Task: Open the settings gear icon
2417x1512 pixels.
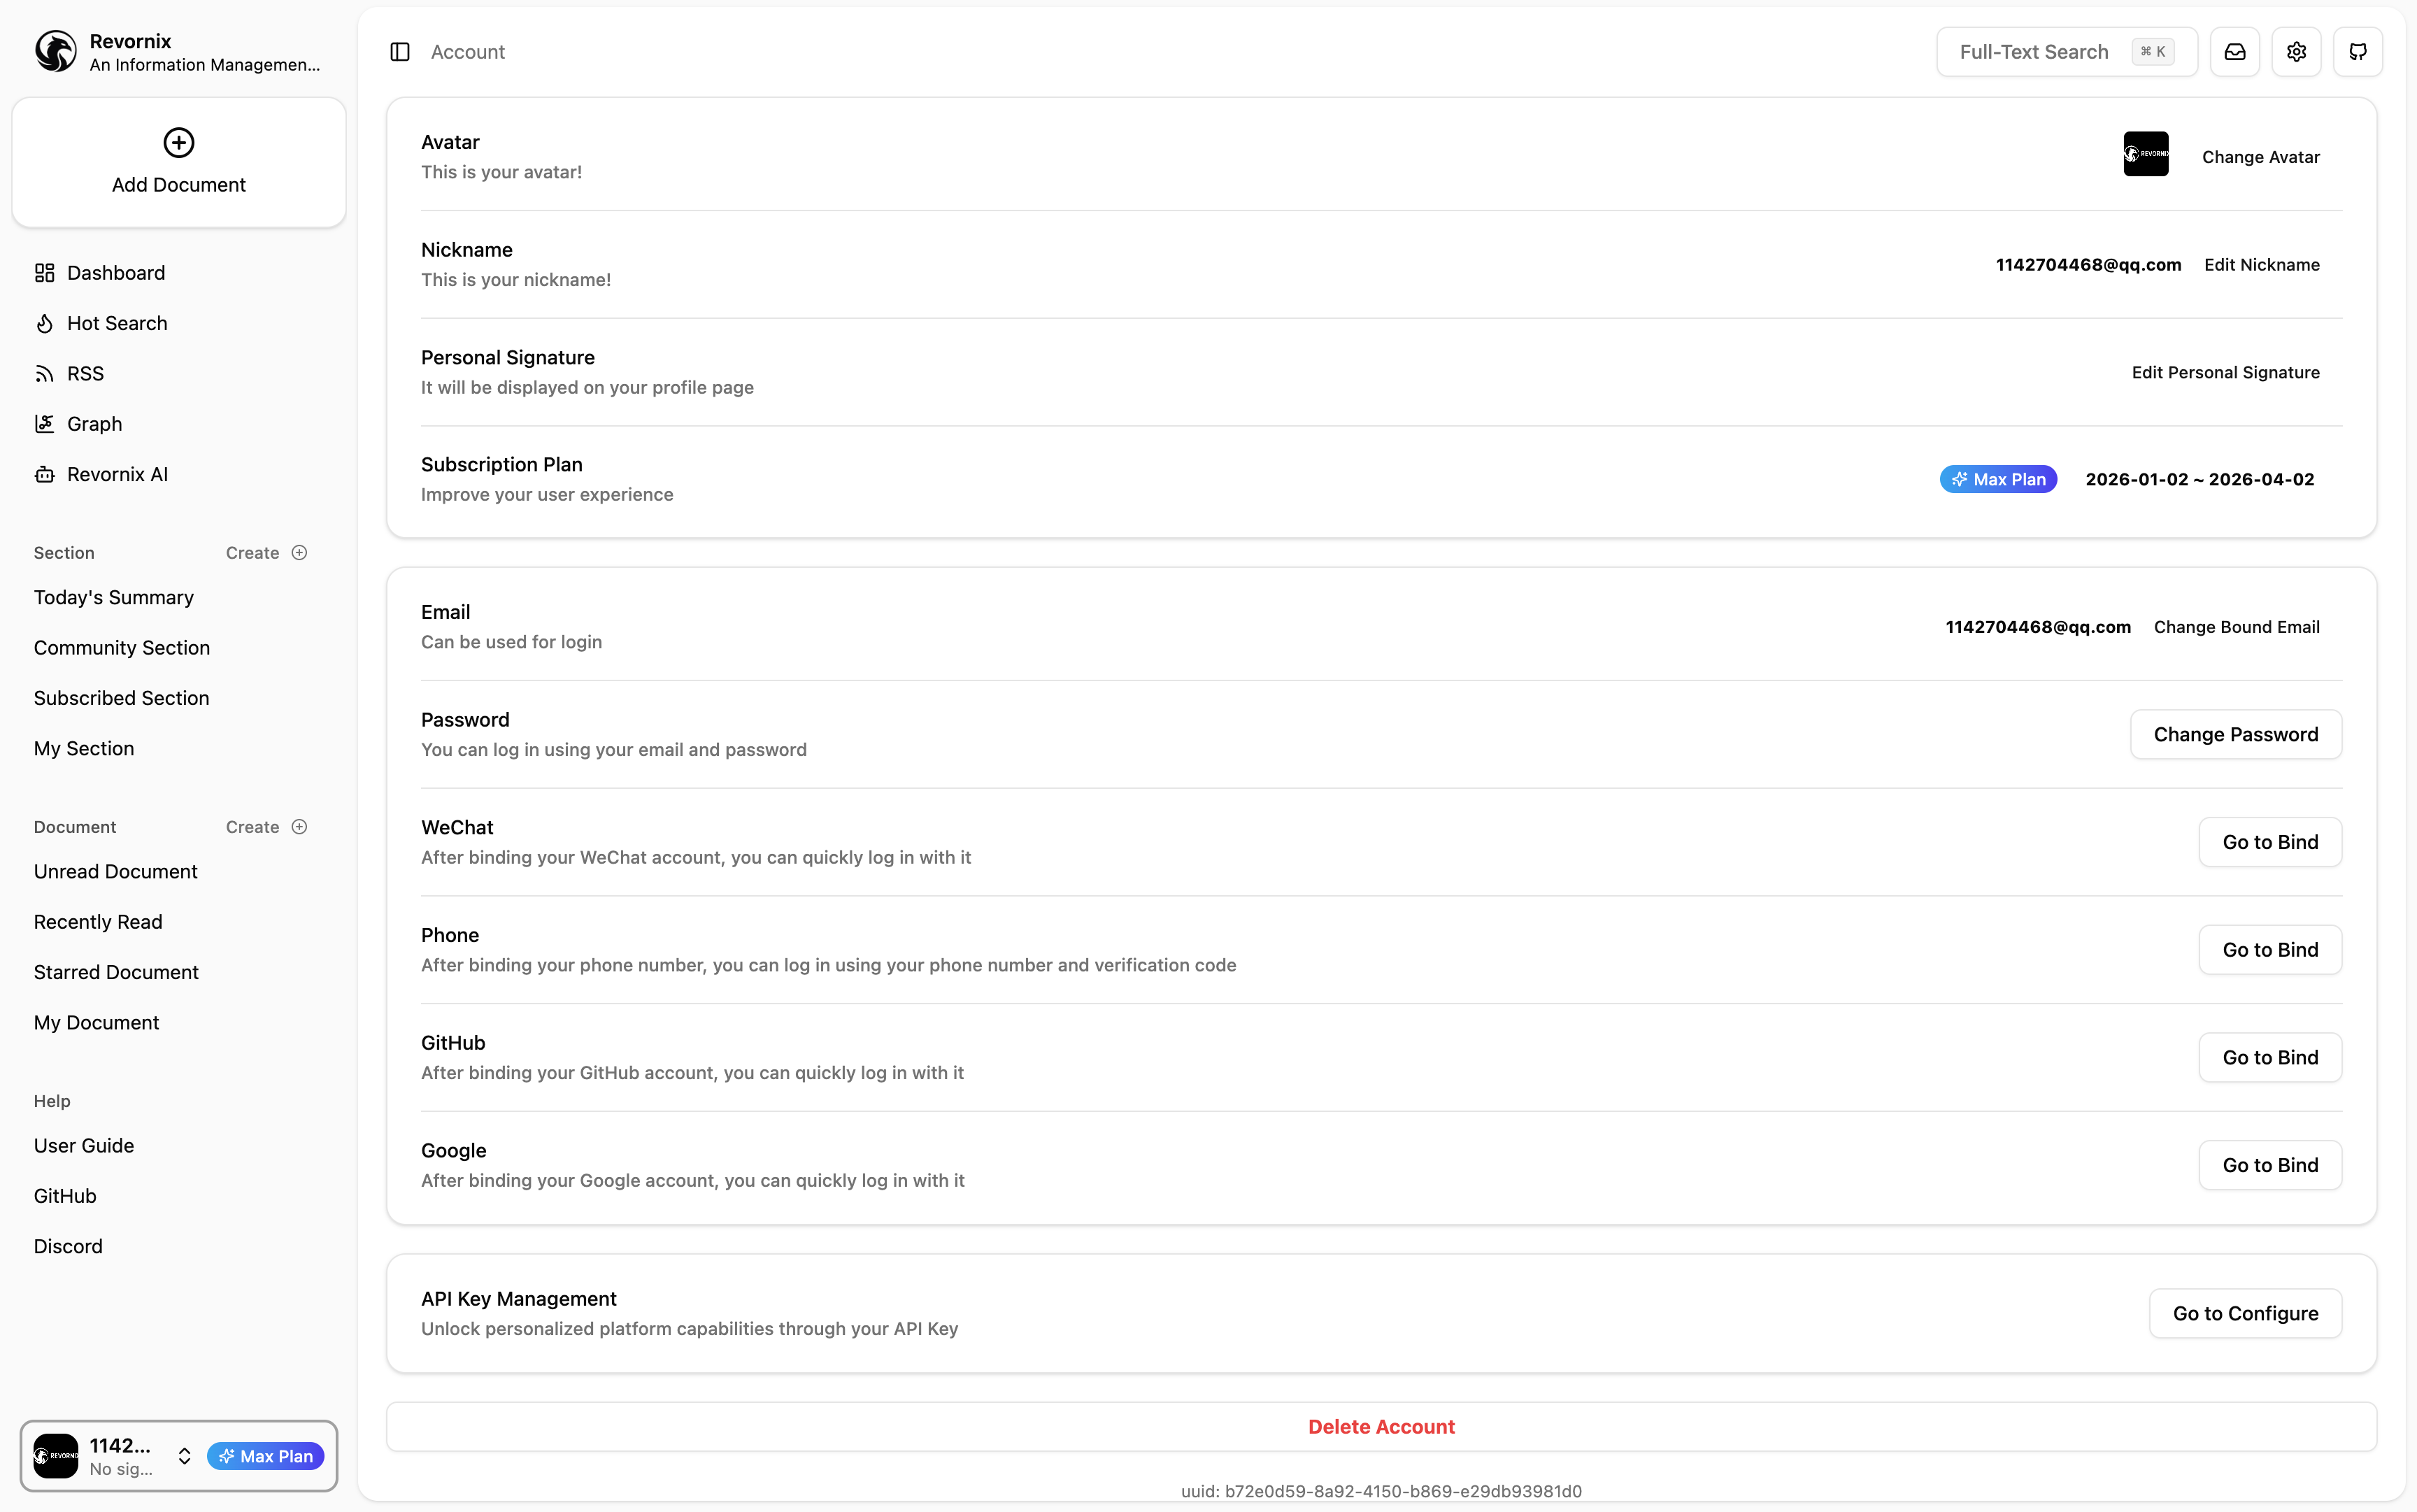Action: click(x=2296, y=52)
